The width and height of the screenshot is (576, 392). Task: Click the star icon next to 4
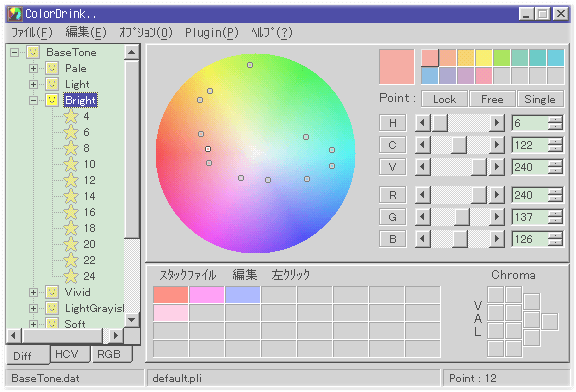[x=71, y=116]
